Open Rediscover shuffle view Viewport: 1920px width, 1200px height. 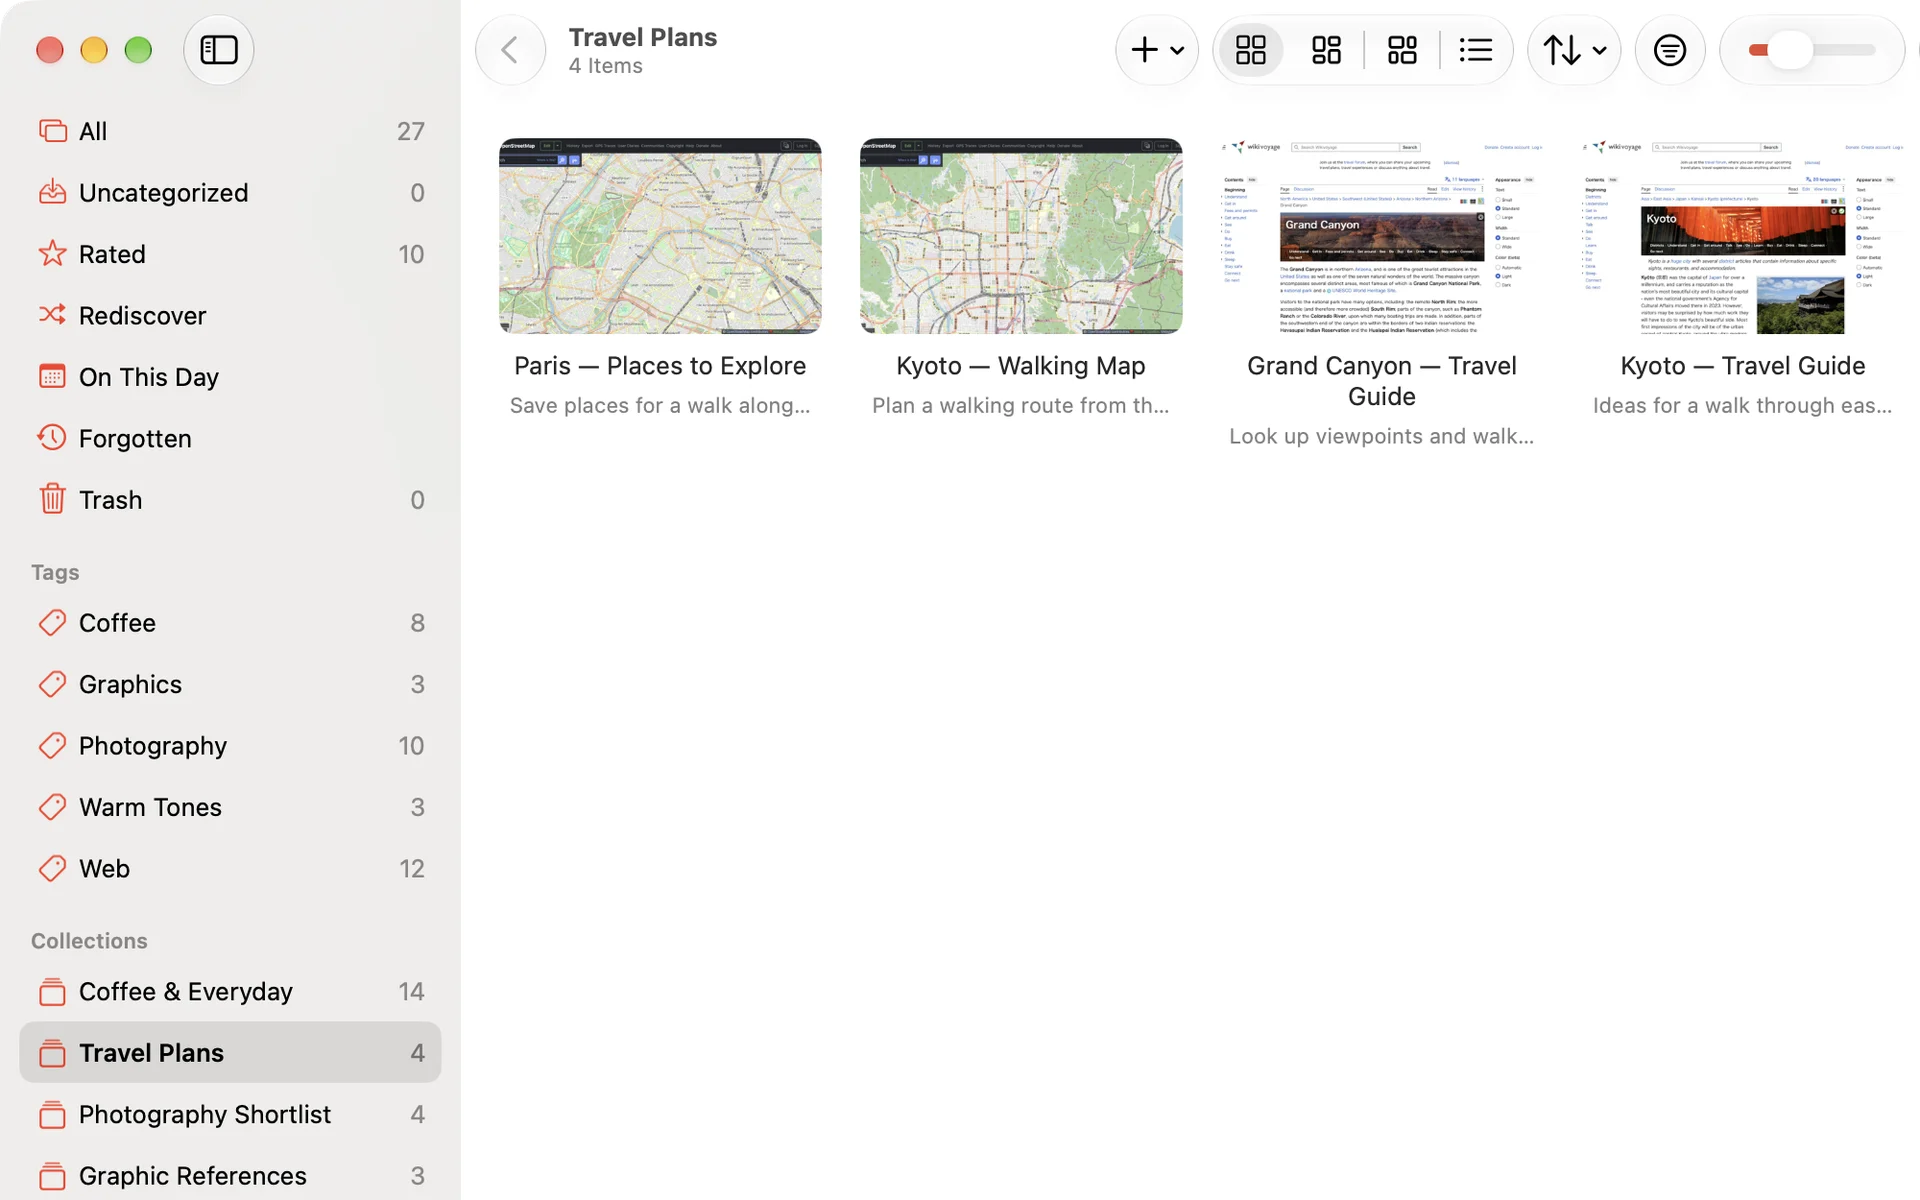pyautogui.click(x=230, y=315)
